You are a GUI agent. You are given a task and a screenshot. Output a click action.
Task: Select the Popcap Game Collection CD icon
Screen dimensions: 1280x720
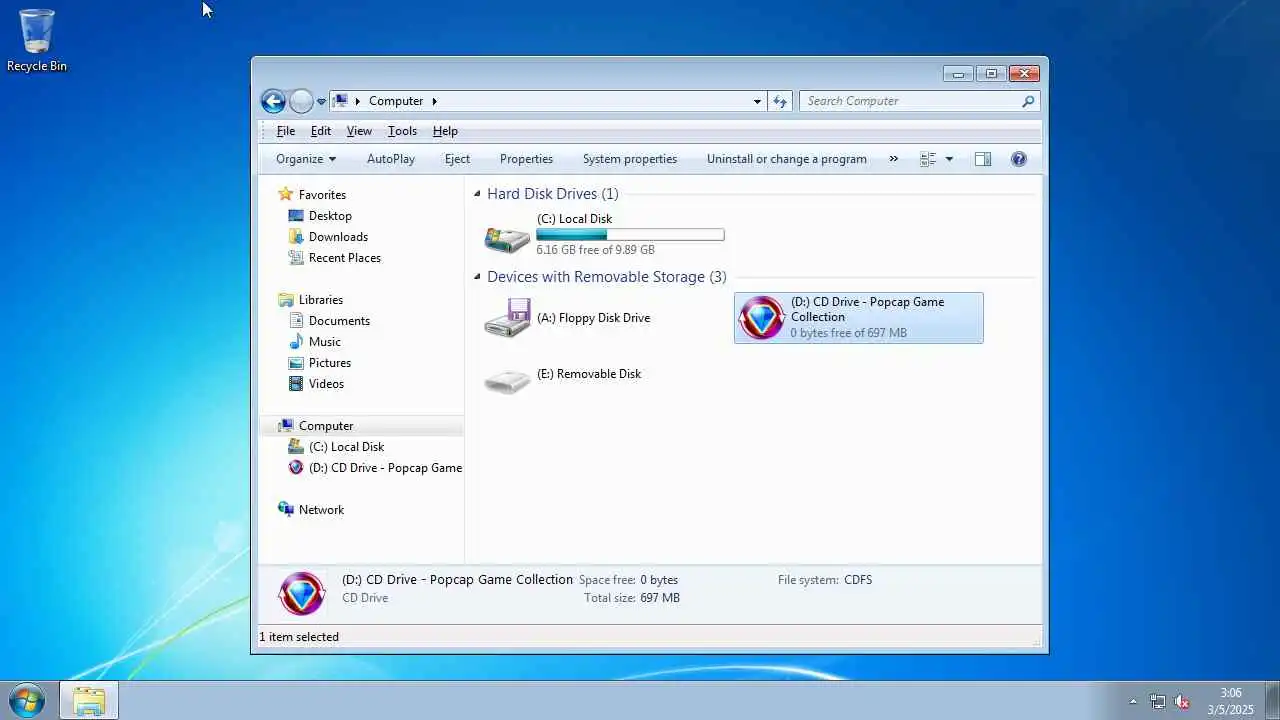(762, 318)
